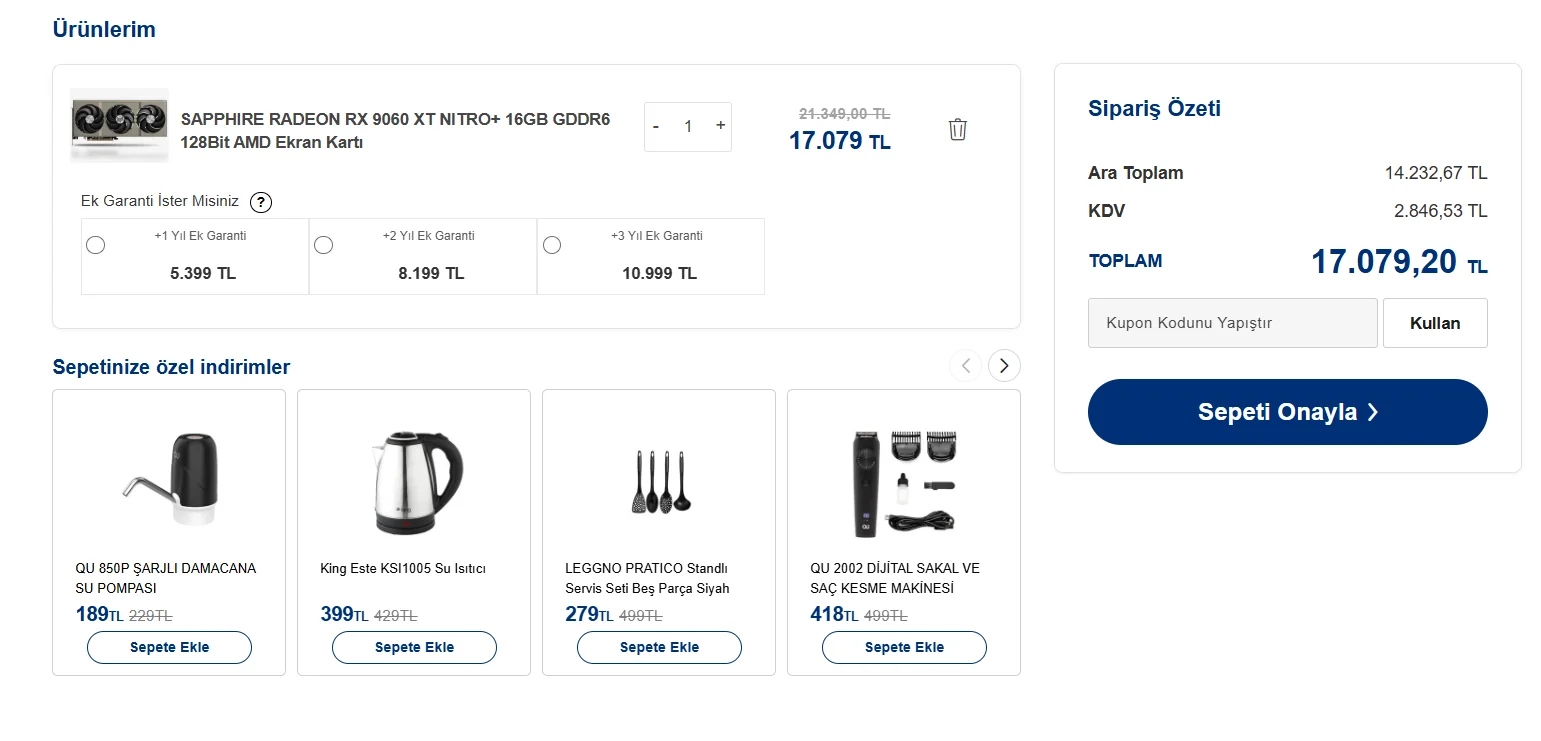Add LEGGNO PRATICO servis seti to cart

659,647
